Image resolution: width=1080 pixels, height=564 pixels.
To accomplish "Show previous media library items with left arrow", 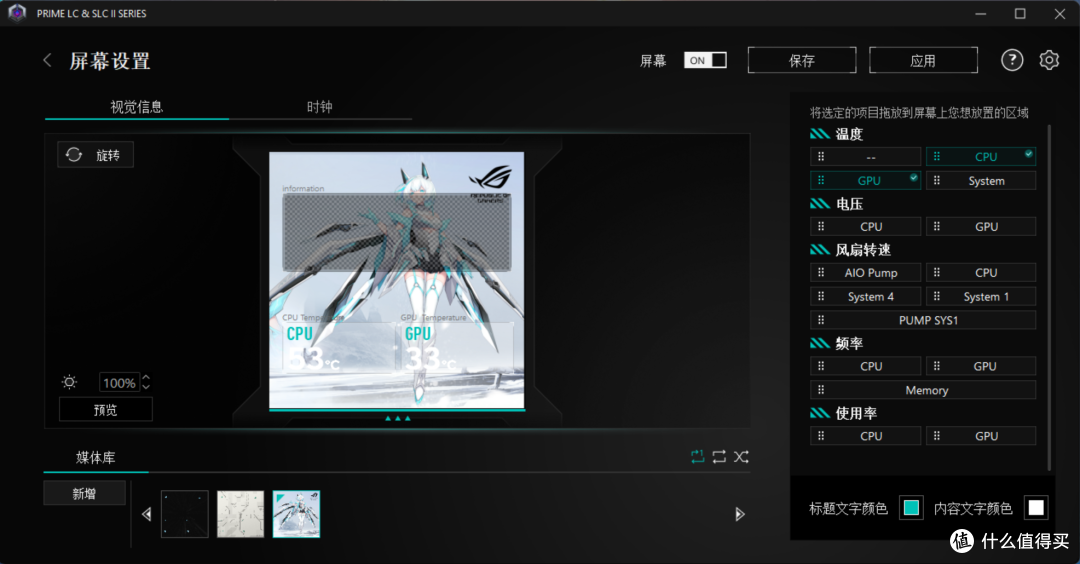I will coord(146,514).
